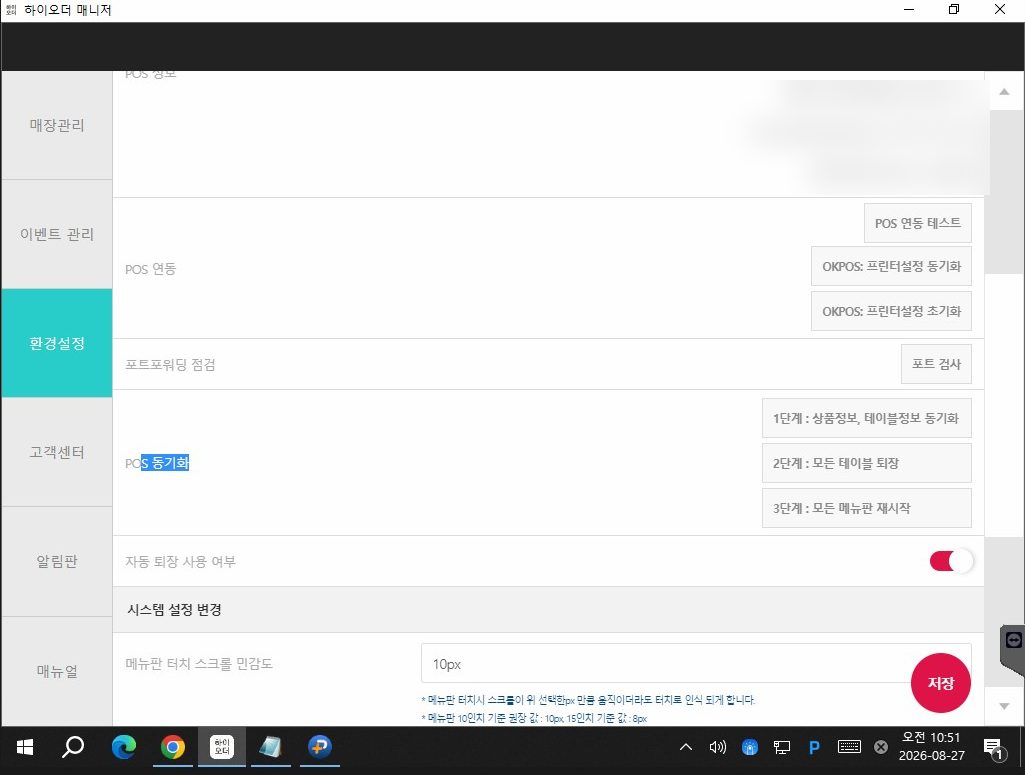Viewport: 1025px width, 775px height.
Task: Open the network tray icon
Action: click(x=782, y=747)
